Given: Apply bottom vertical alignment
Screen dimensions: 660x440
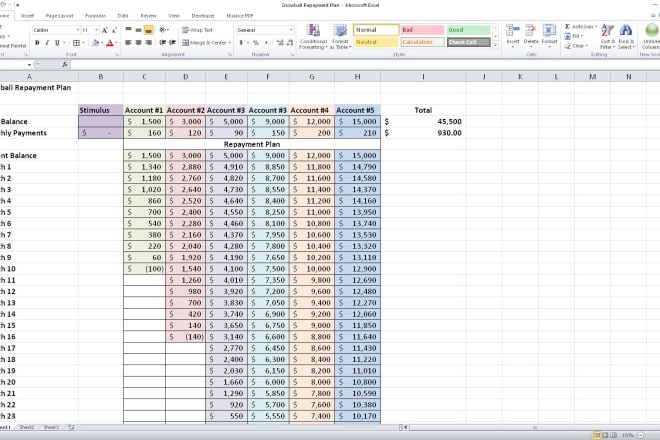Looking at the screenshot, I should pos(148,30).
